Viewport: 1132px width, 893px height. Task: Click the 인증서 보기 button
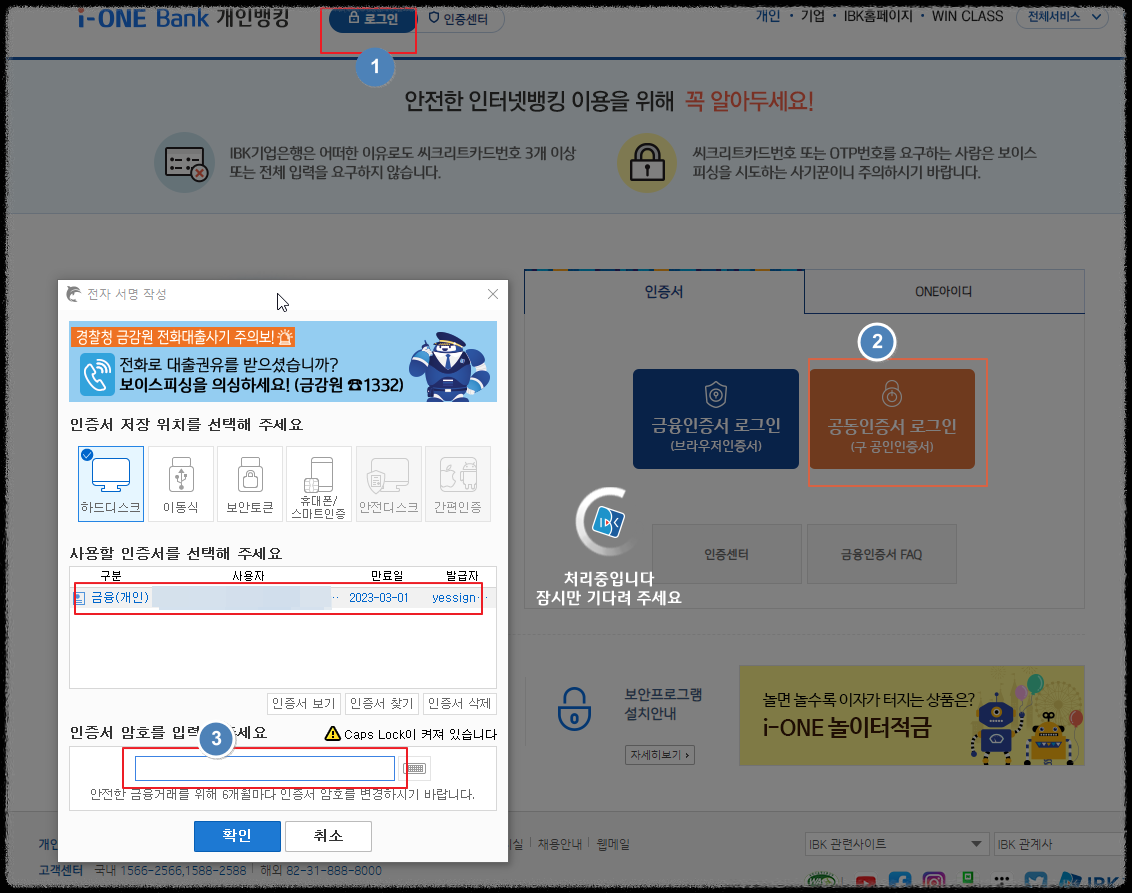coord(304,703)
